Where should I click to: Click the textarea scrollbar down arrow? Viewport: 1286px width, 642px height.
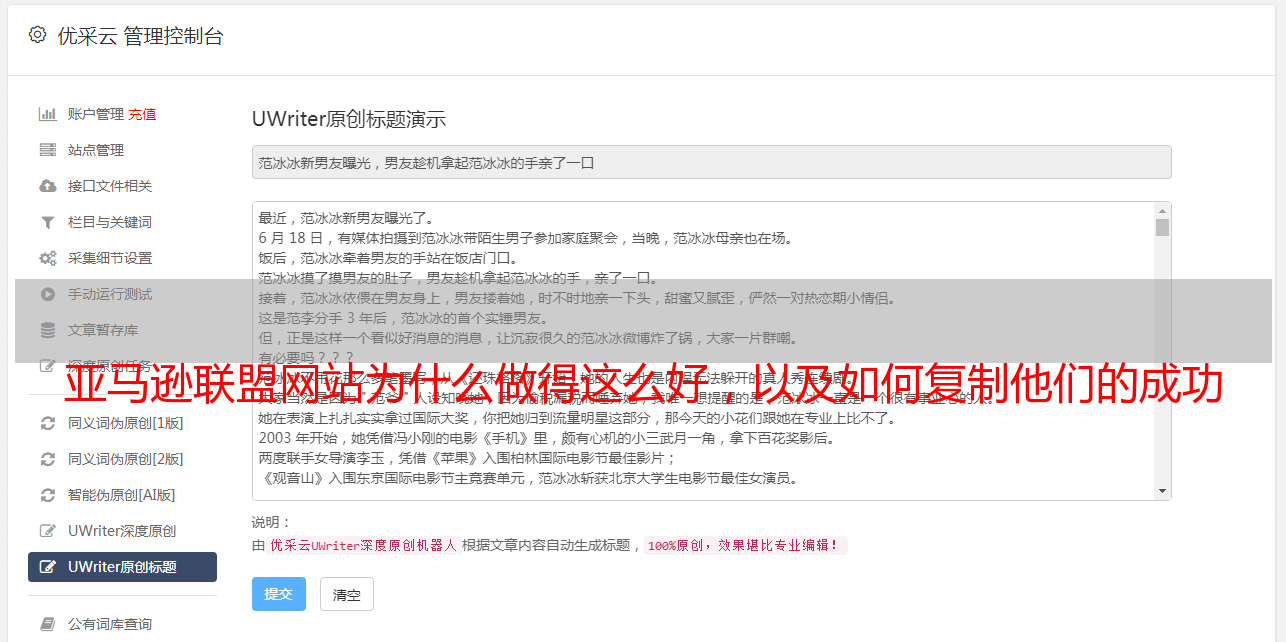1162,491
